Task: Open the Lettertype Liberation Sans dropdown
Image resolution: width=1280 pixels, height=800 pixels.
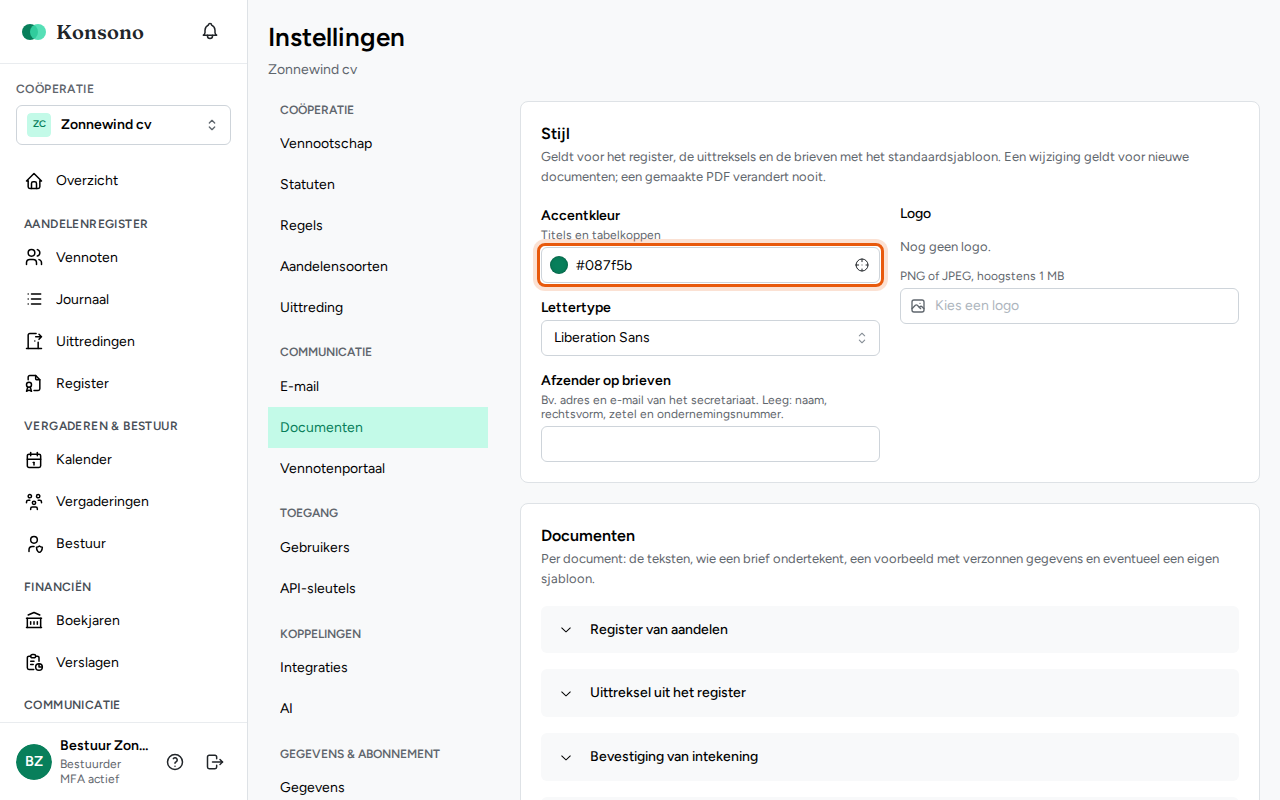Action: pos(710,338)
